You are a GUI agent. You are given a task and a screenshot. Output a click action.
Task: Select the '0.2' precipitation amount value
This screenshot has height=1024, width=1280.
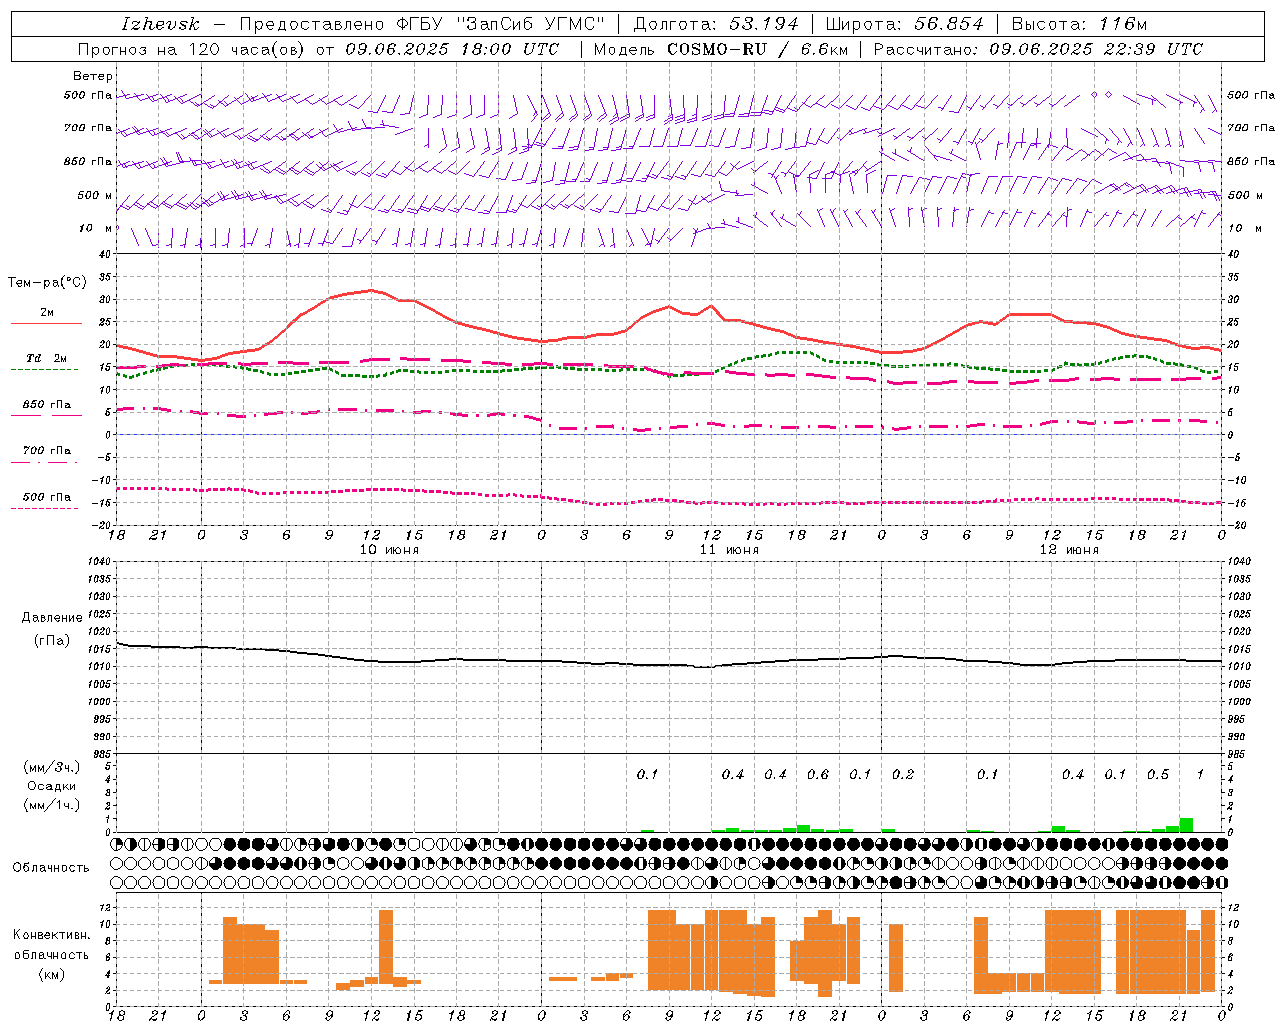(x=903, y=774)
